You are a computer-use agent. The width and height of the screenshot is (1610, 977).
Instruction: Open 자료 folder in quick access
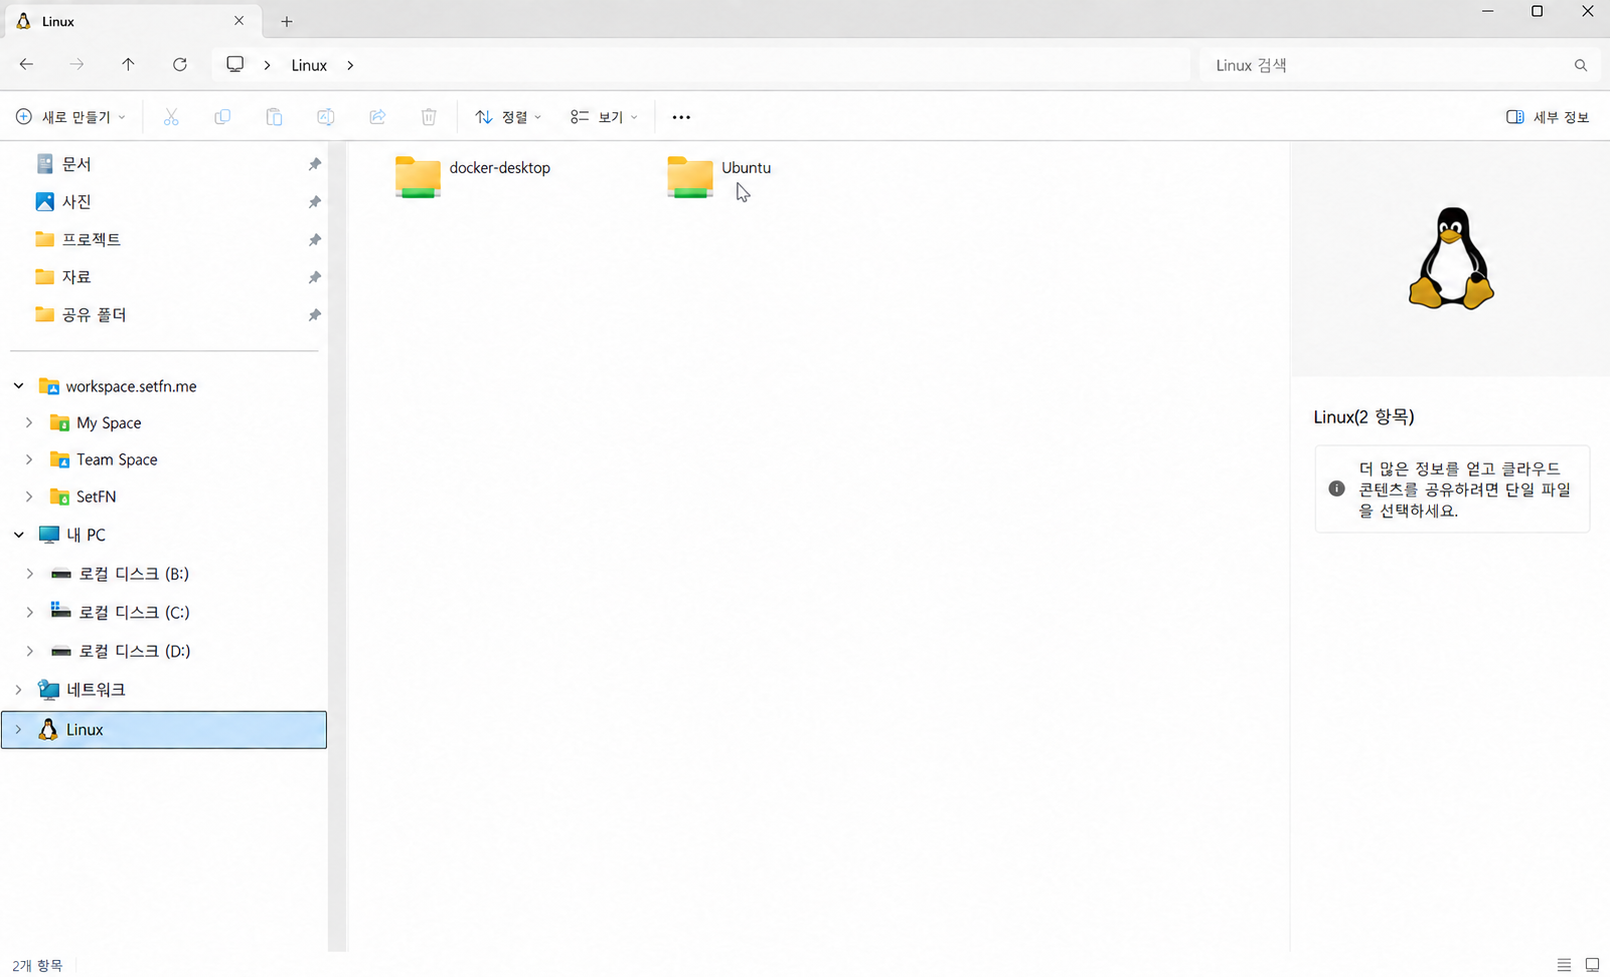(77, 277)
